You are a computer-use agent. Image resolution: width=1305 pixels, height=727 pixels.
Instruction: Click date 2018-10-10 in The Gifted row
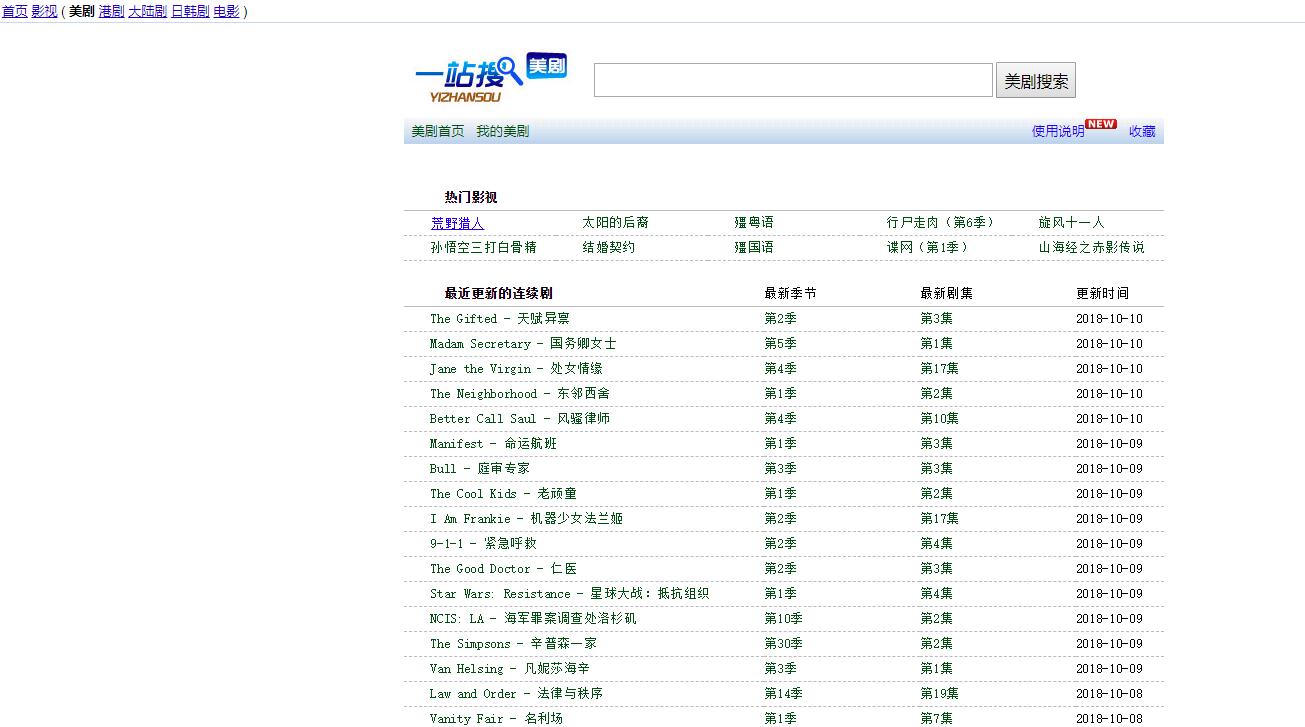1109,319
